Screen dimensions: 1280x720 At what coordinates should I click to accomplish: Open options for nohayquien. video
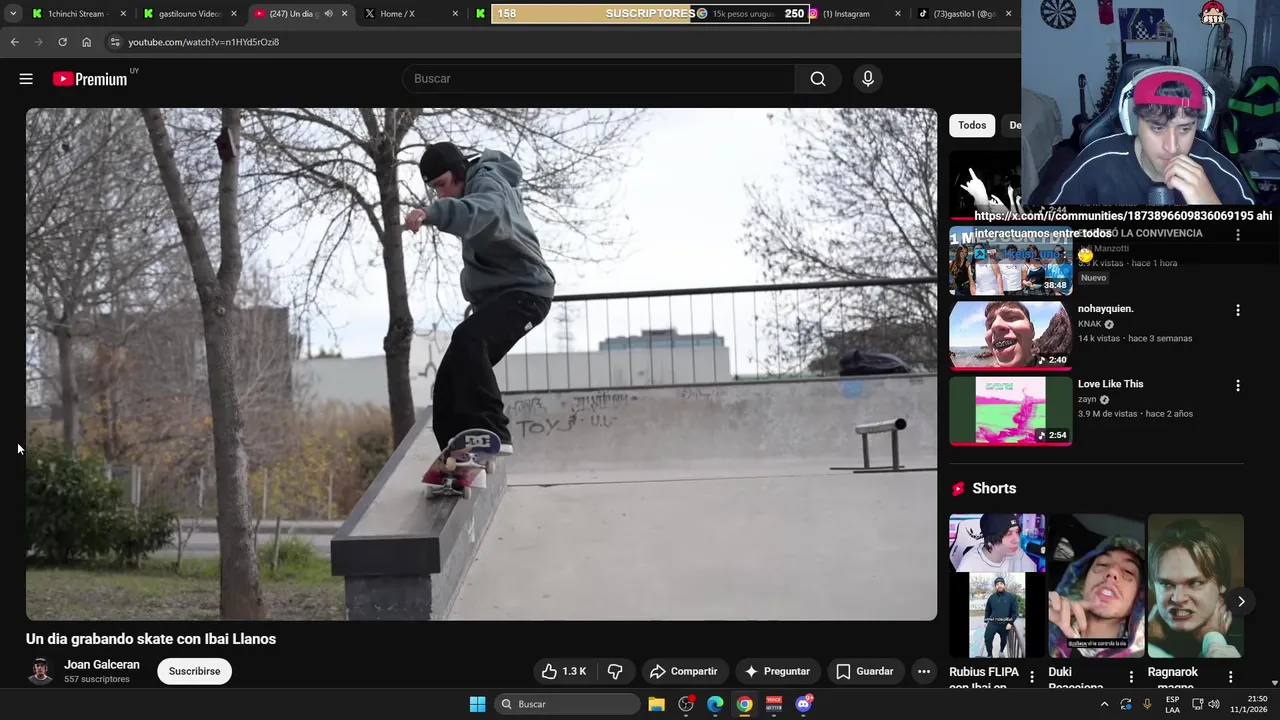click(1238, 310)
